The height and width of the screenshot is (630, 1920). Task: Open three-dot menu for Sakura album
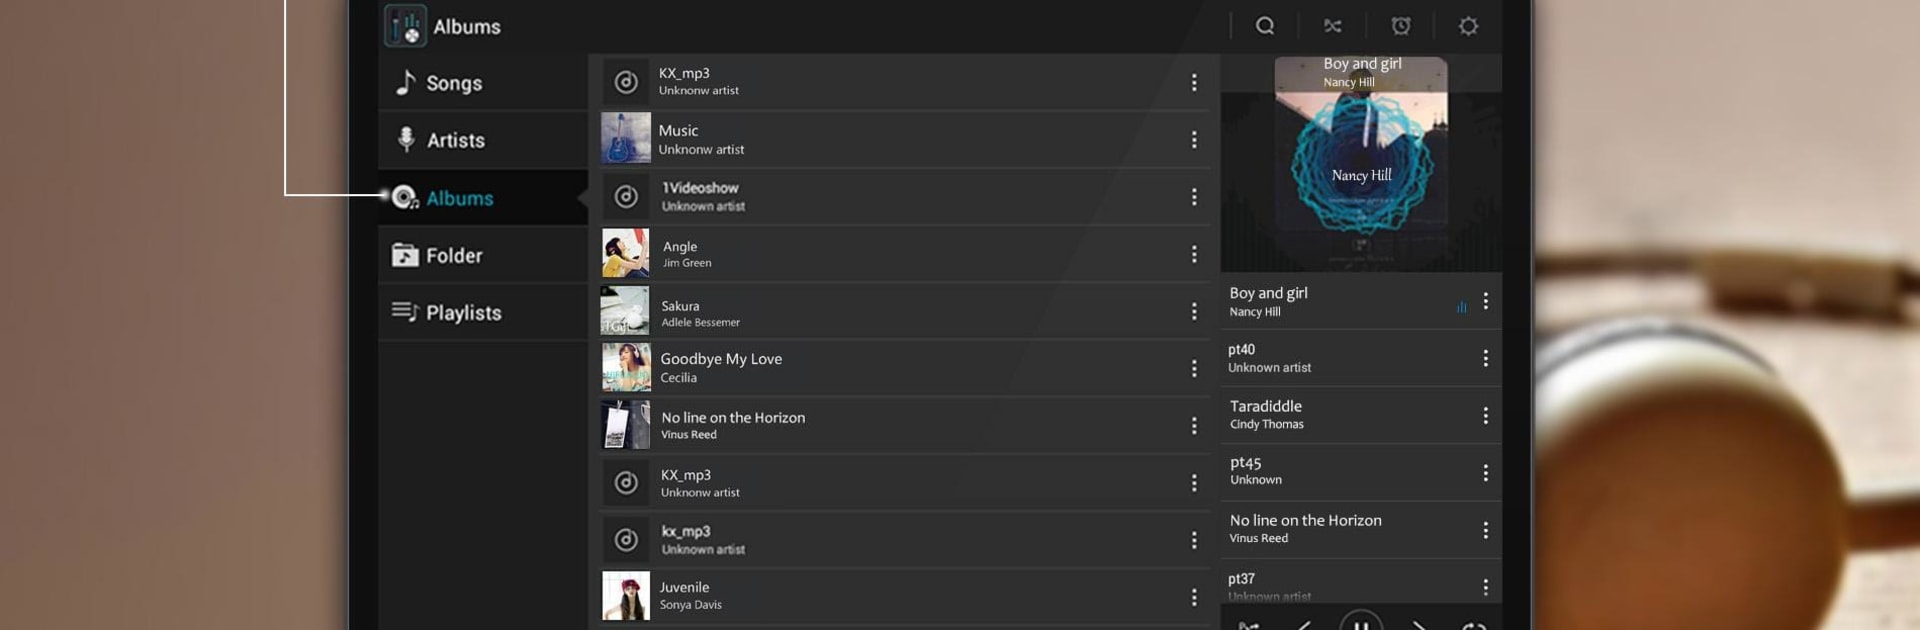(1194, 311)
